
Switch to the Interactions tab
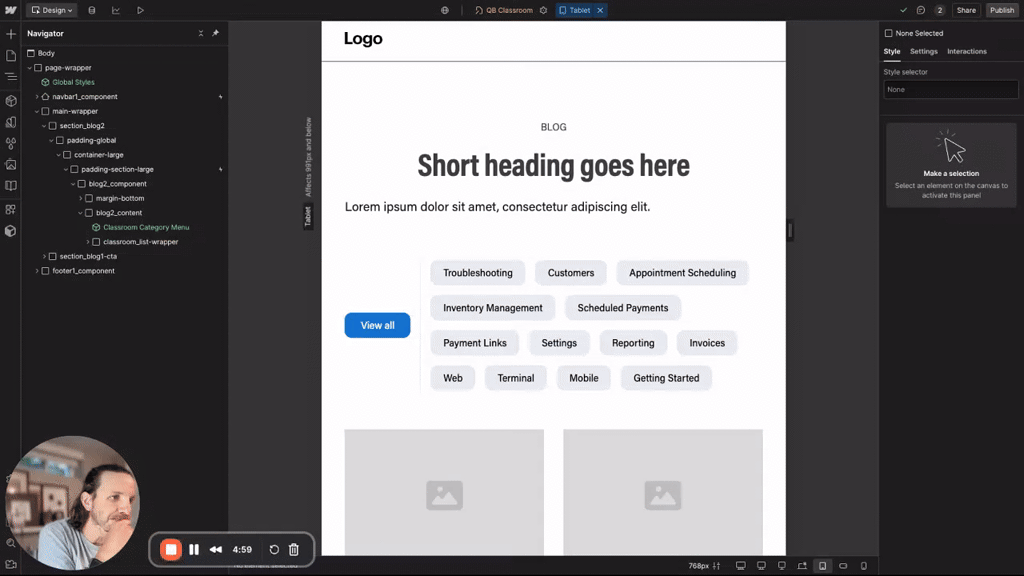(967, 52)
